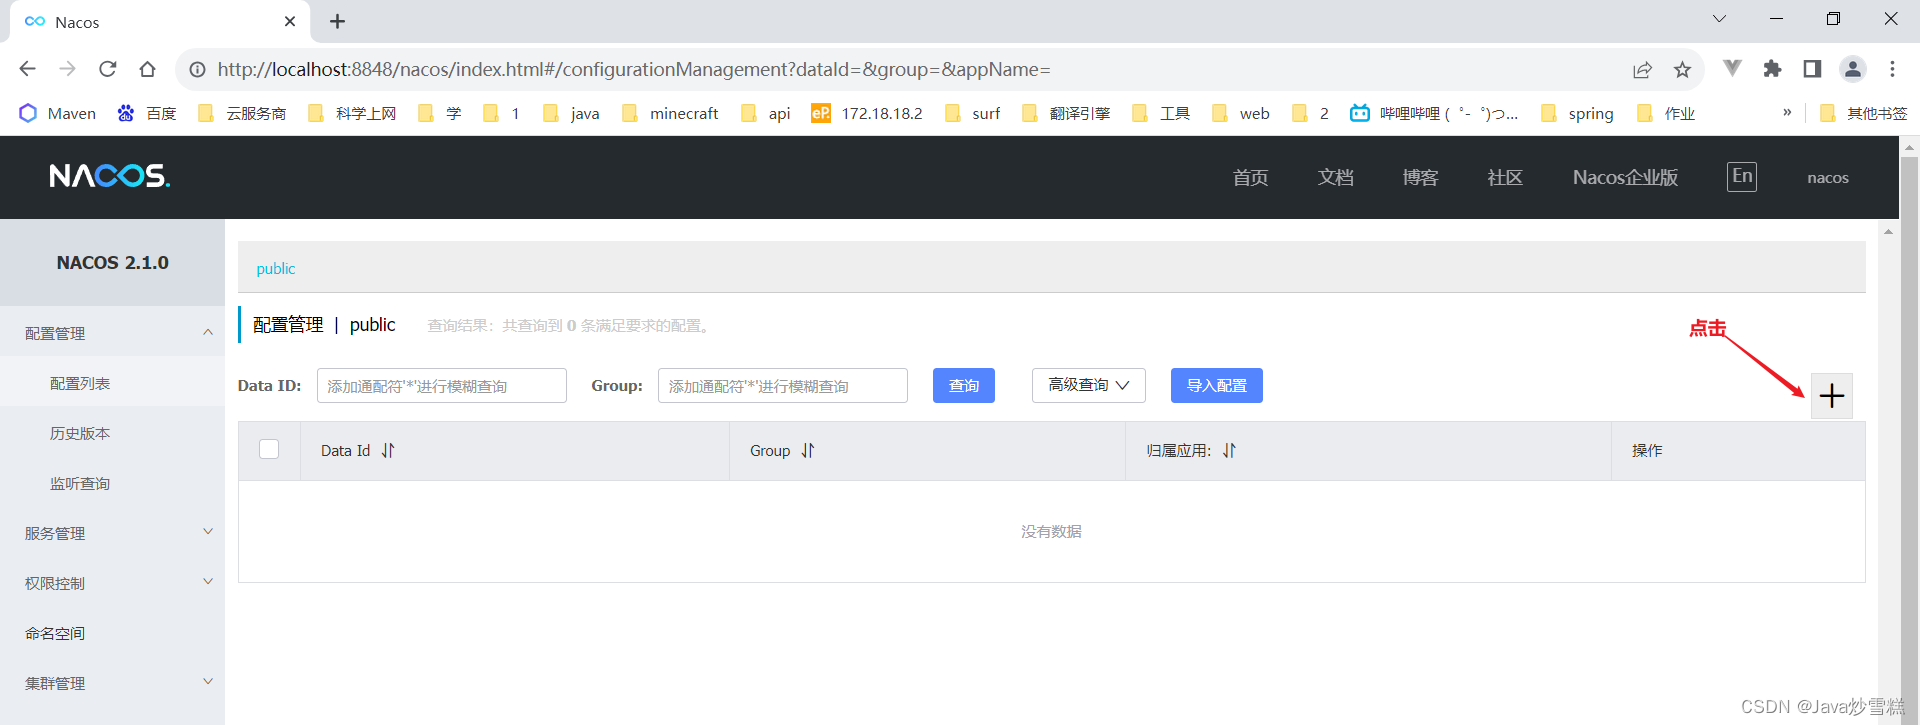
Task: Click browser forward arrow
Action: click(68, 69)
